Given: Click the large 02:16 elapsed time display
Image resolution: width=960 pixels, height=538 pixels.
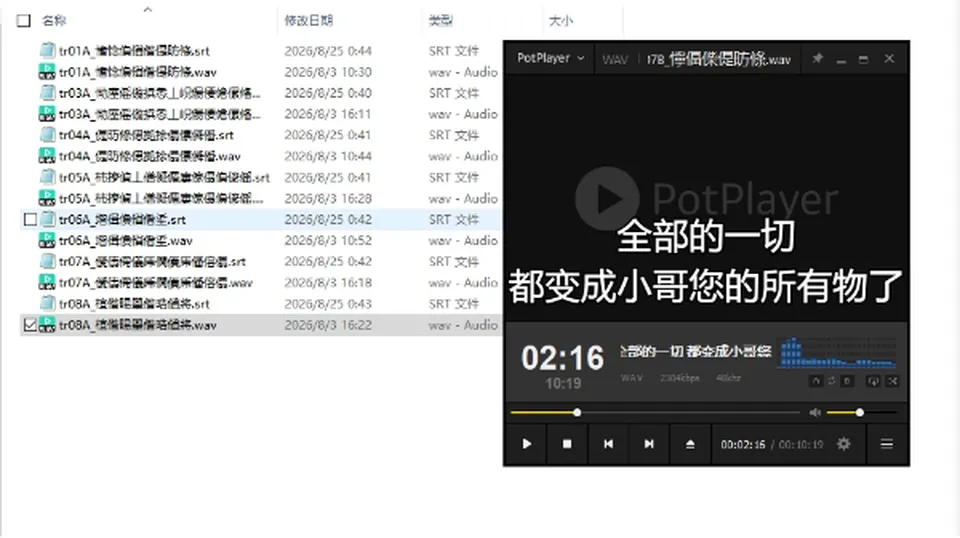Looking at the screenshot, I should click(563, 357).
